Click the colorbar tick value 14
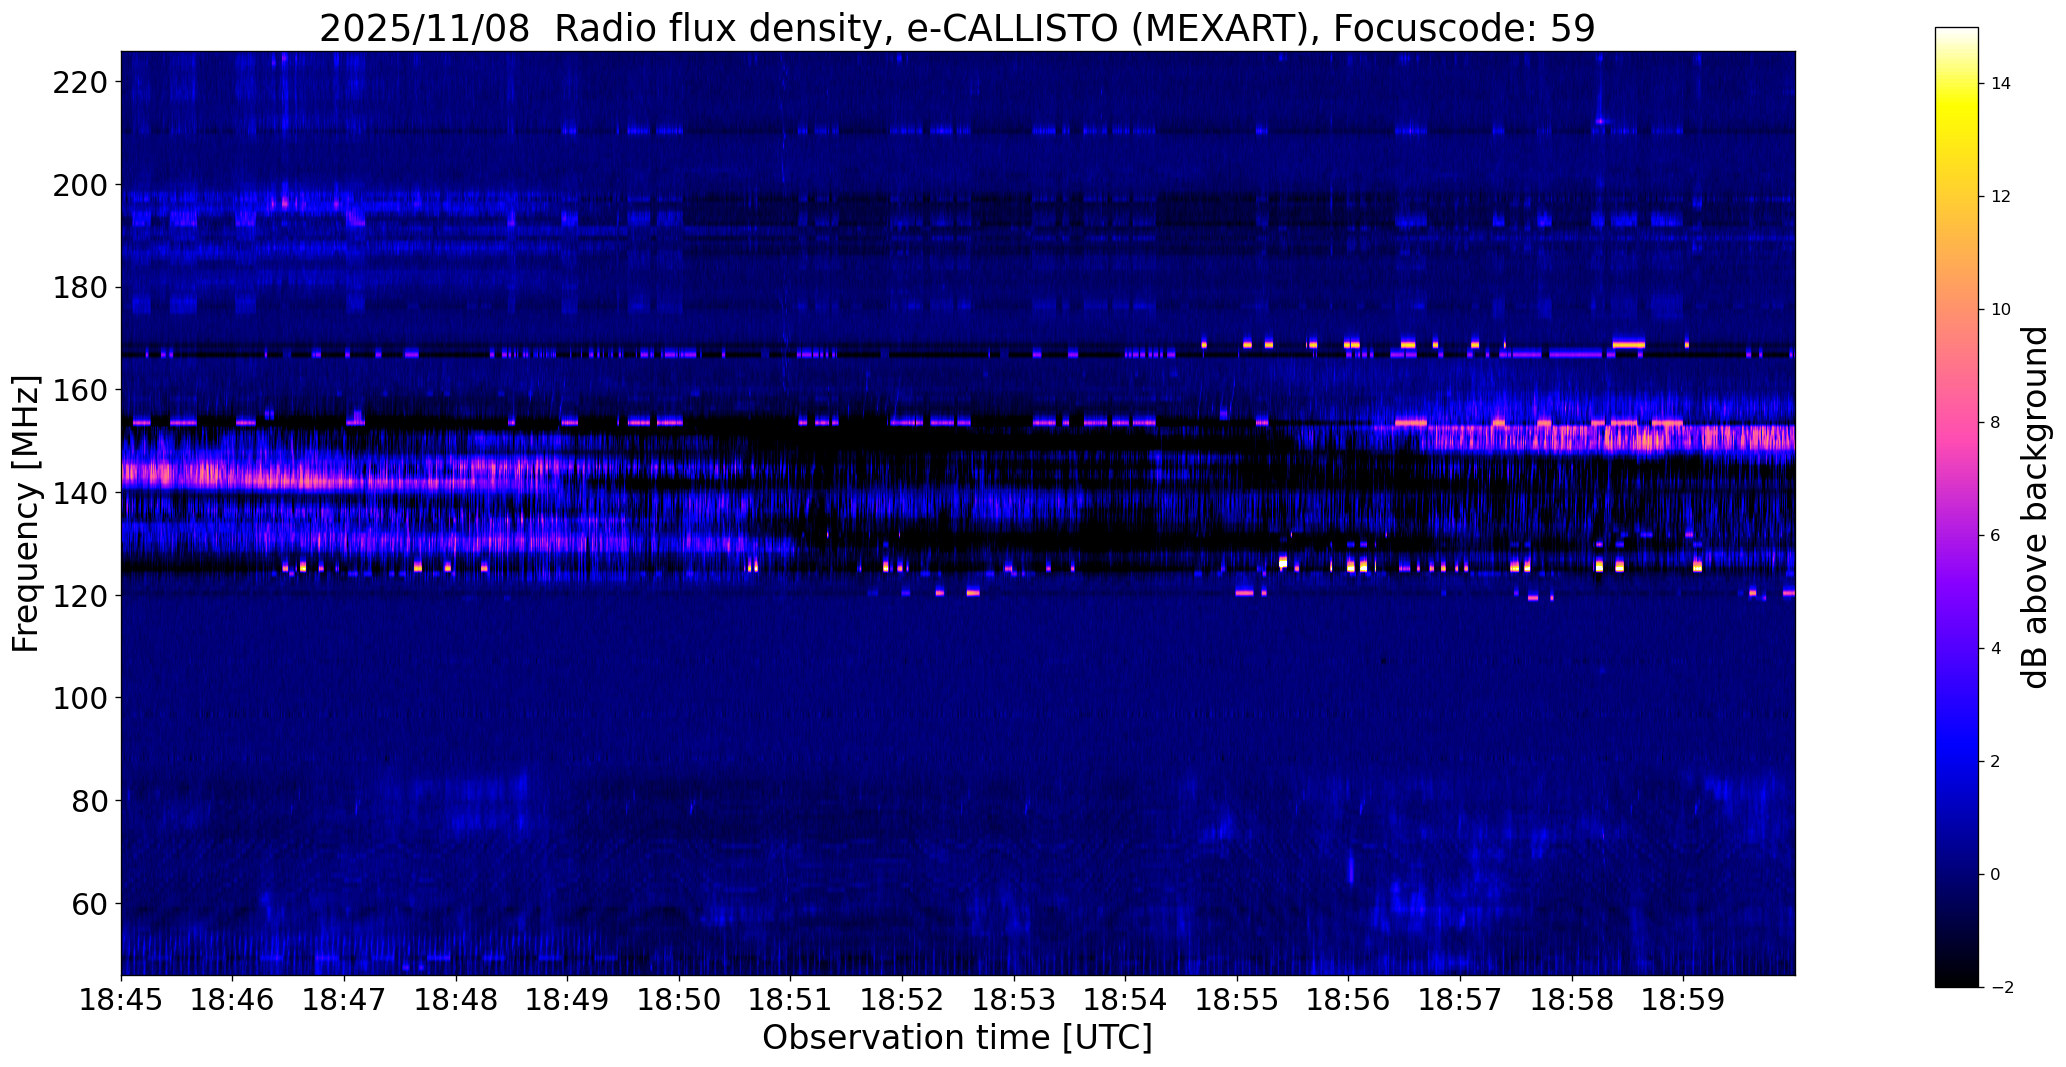 2001,84
